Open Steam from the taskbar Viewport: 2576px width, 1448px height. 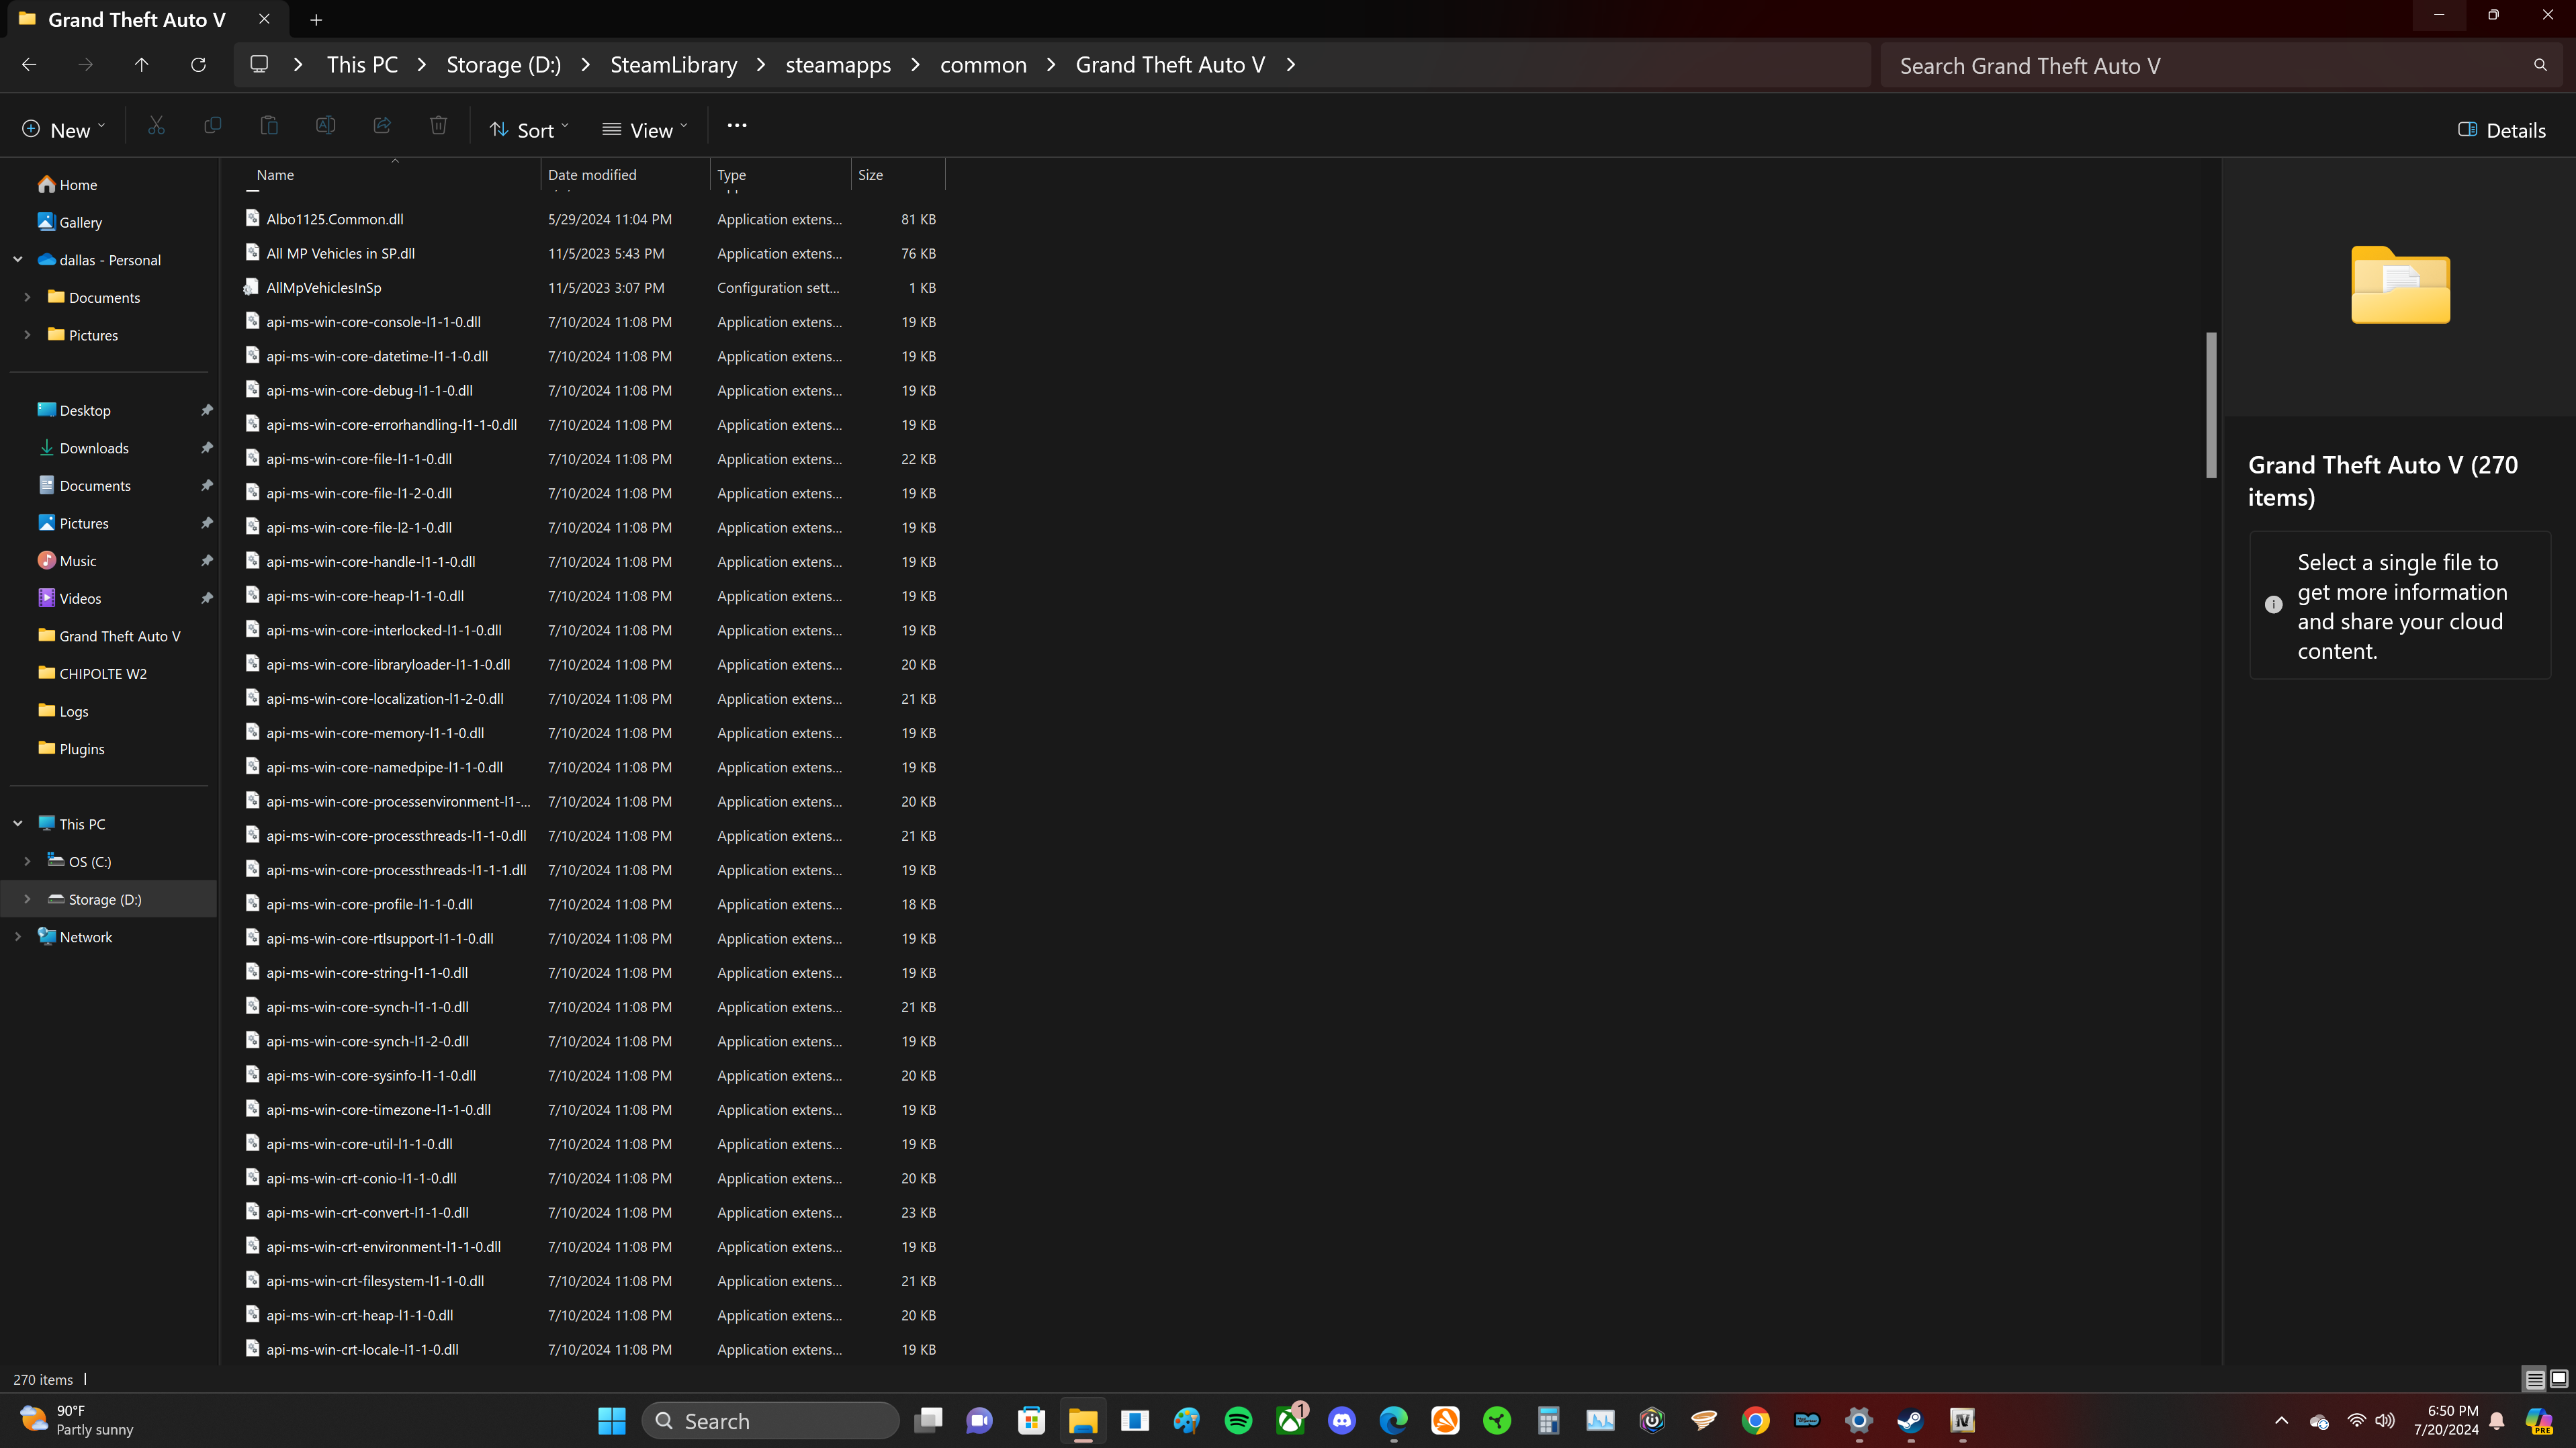click(1910, 1421)
